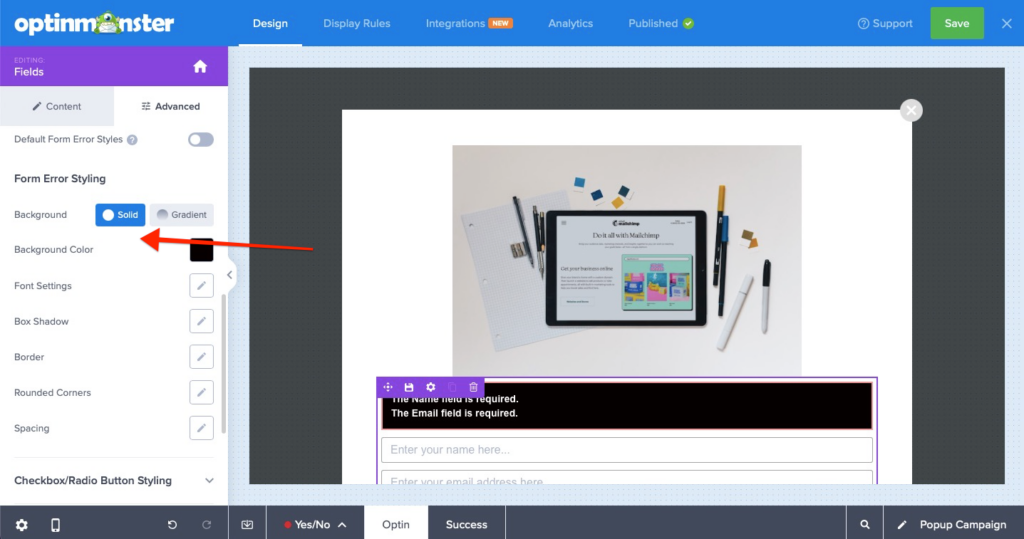This screenshot has height=539, width=1024.
Task: Click the sidebar scrollbar
Action: (x=223, y=363)
